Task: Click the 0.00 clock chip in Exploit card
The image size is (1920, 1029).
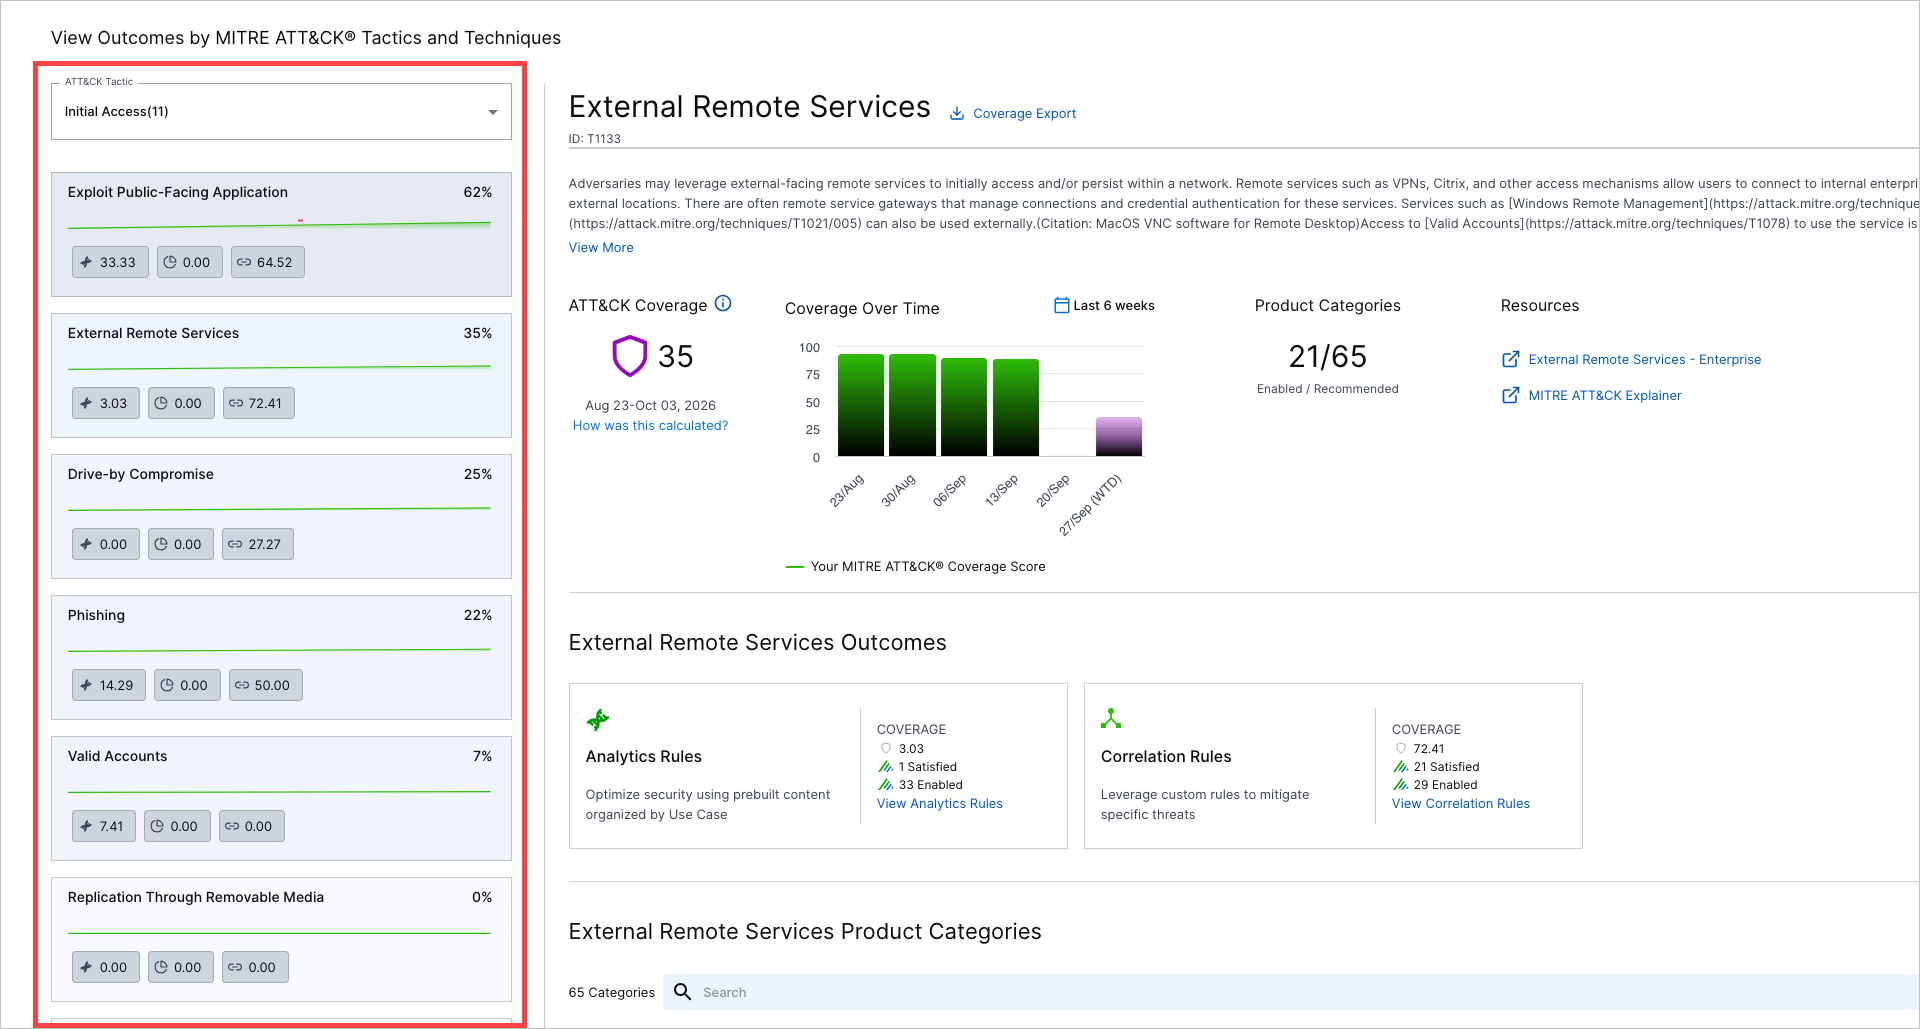Action: click(x=189, y=262)
